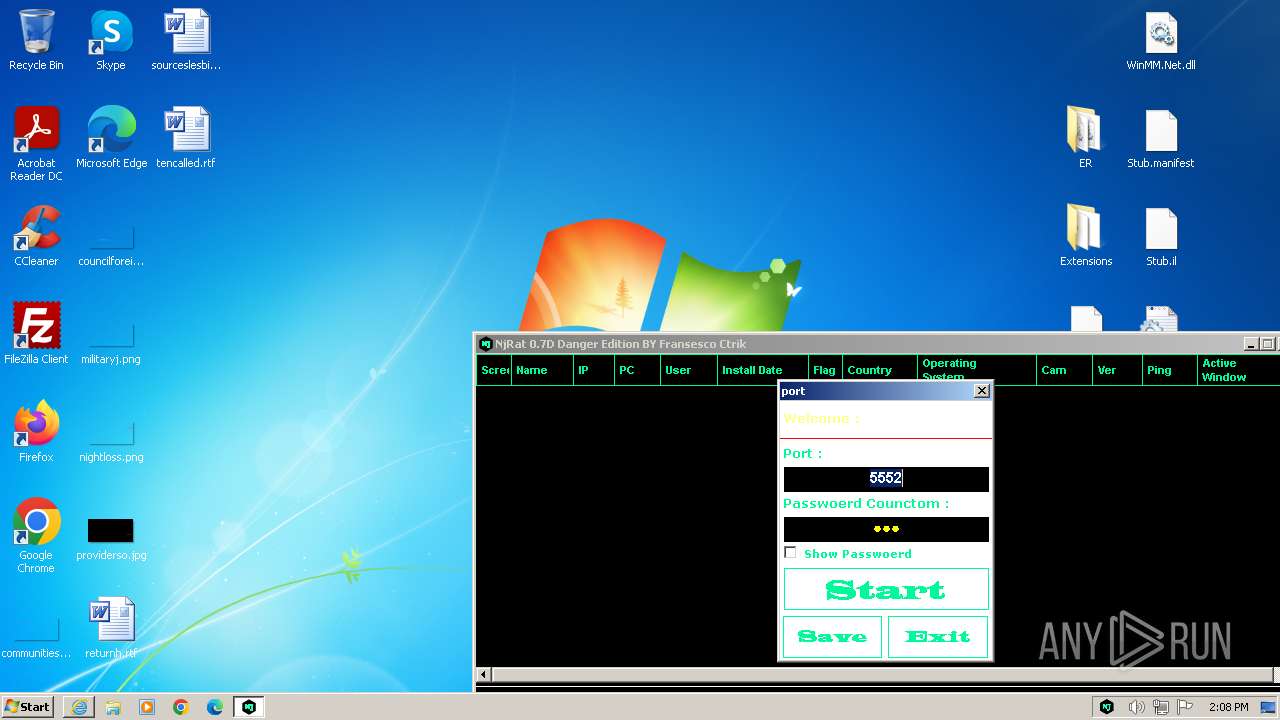Open Edge from the taskbar
Image resolution: width=1280 pixels, height=720 pixels.
tap(215, 707)
